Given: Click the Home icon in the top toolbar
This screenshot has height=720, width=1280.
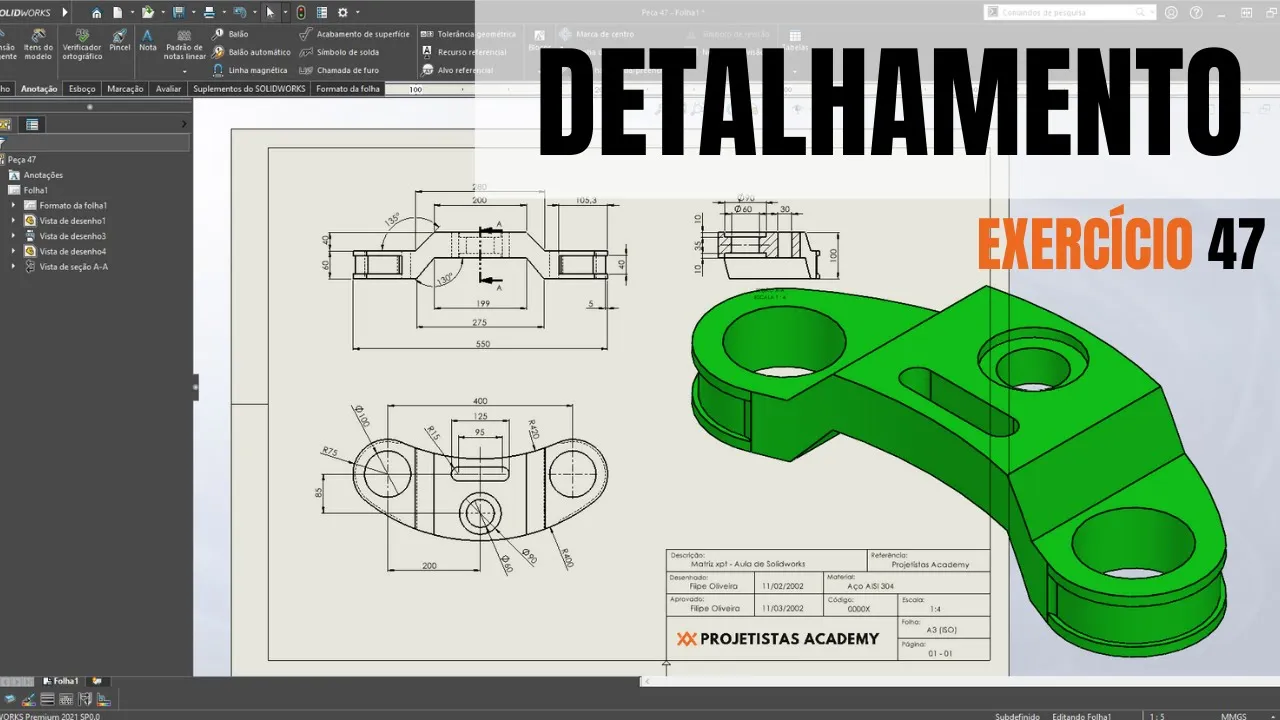Looking at the screenshot, I should [x=97, y=13].
